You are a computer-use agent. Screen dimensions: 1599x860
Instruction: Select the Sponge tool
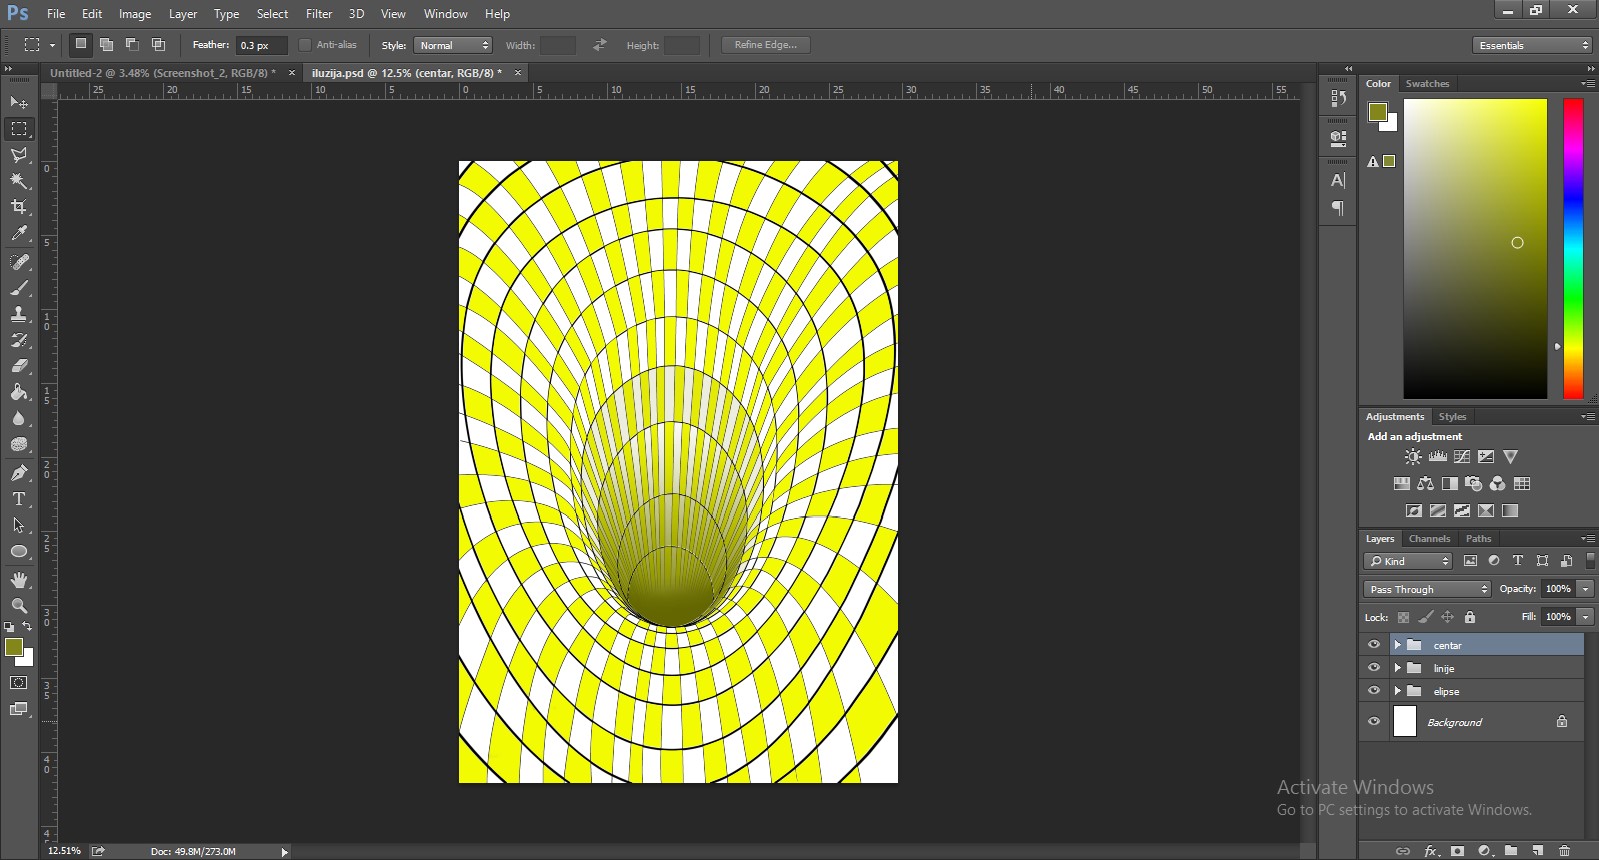[19, 444]
